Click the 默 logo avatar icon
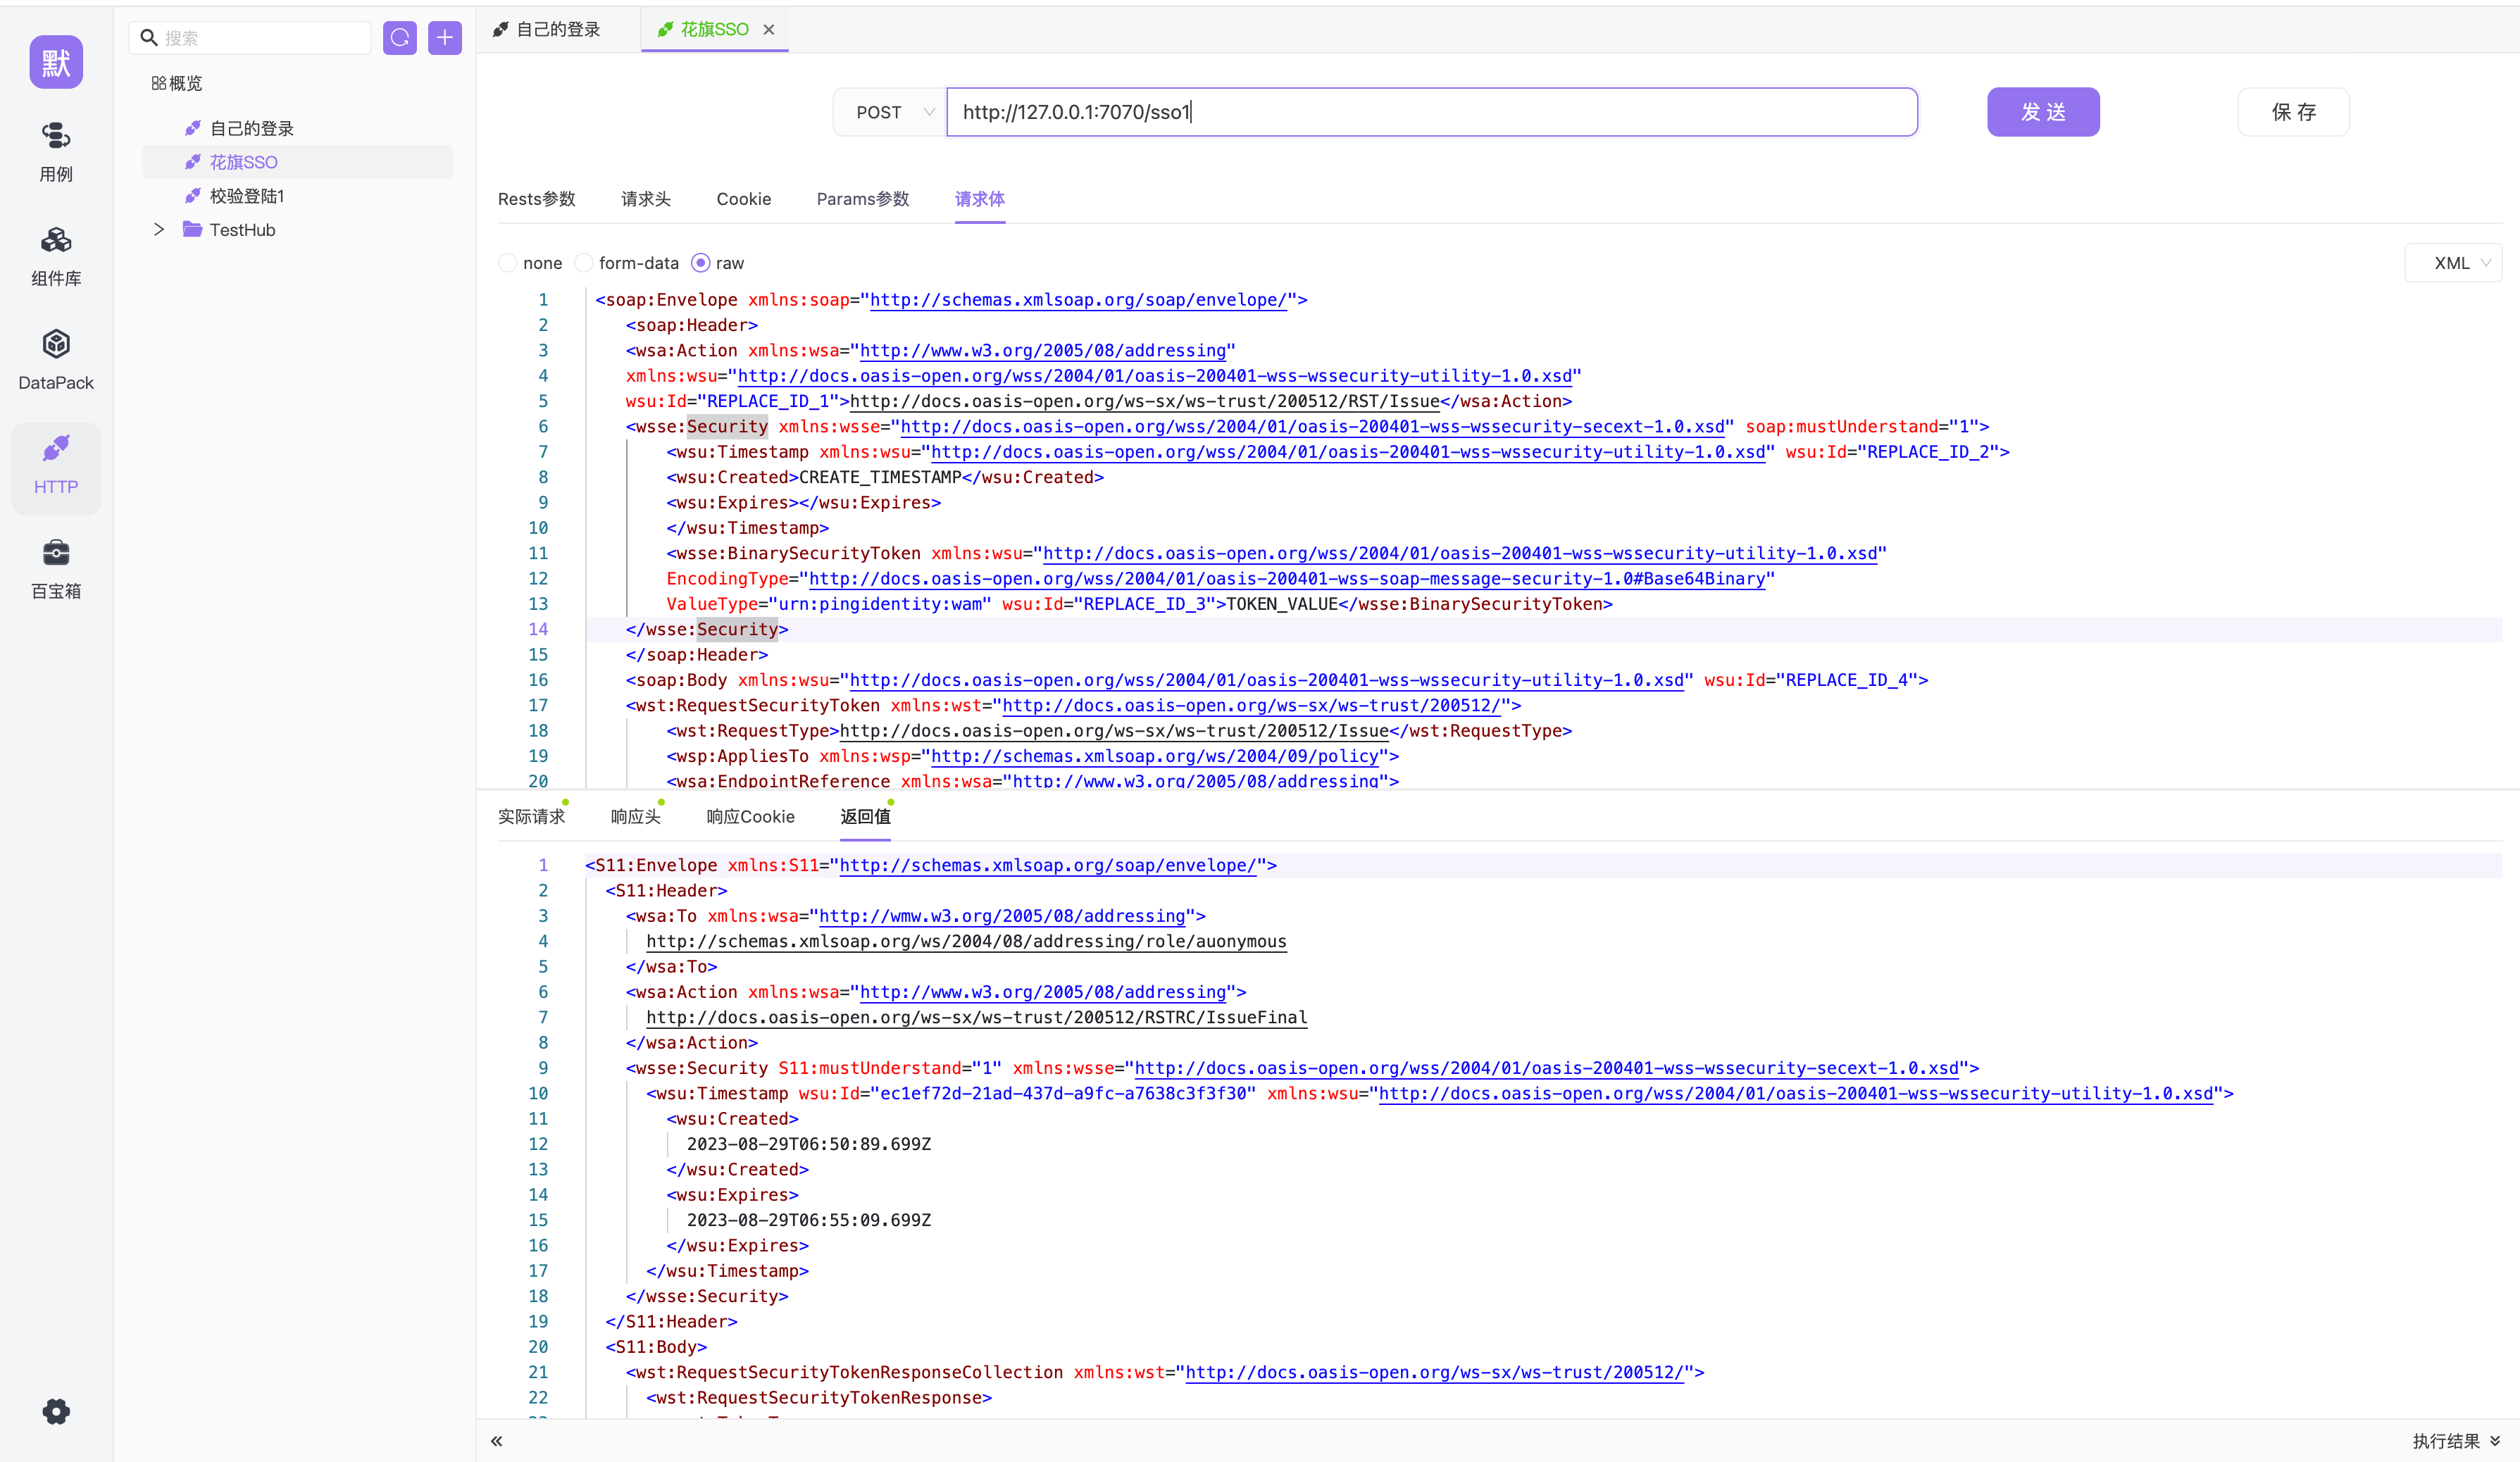Screen dimensions: 2520x1462 [x=56, y=63]
